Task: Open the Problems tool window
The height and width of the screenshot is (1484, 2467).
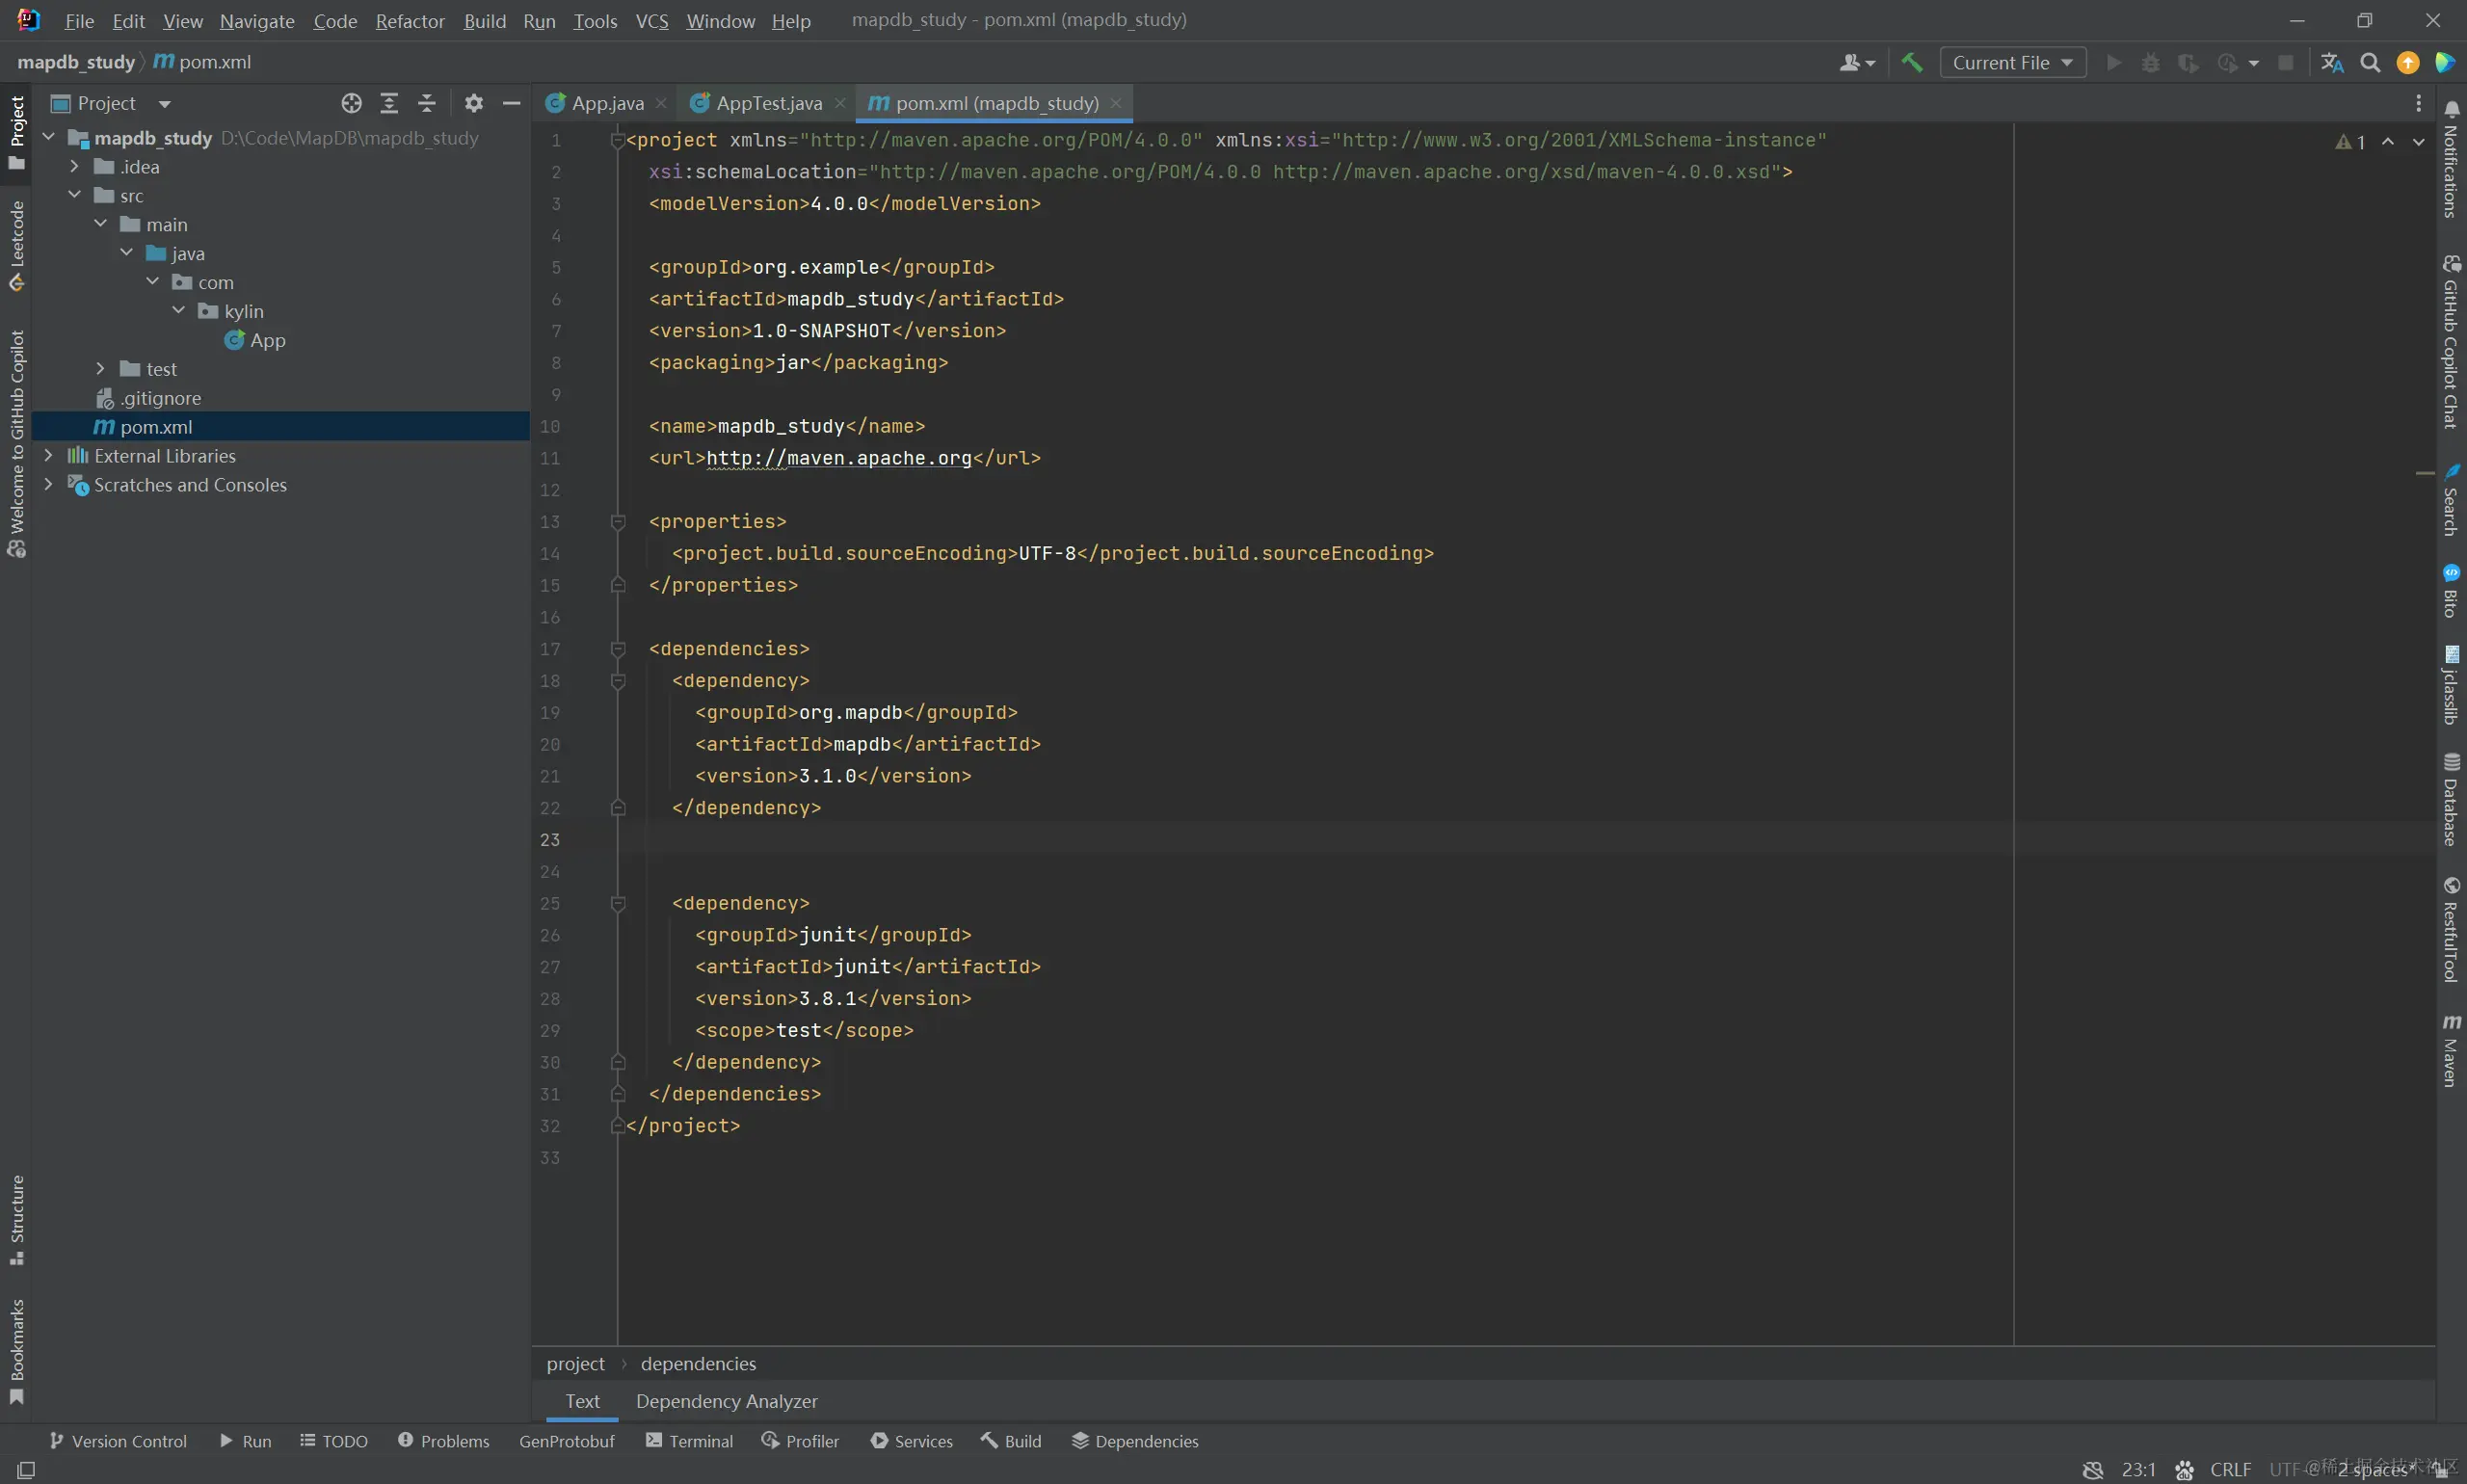Action: (444, 1441)
